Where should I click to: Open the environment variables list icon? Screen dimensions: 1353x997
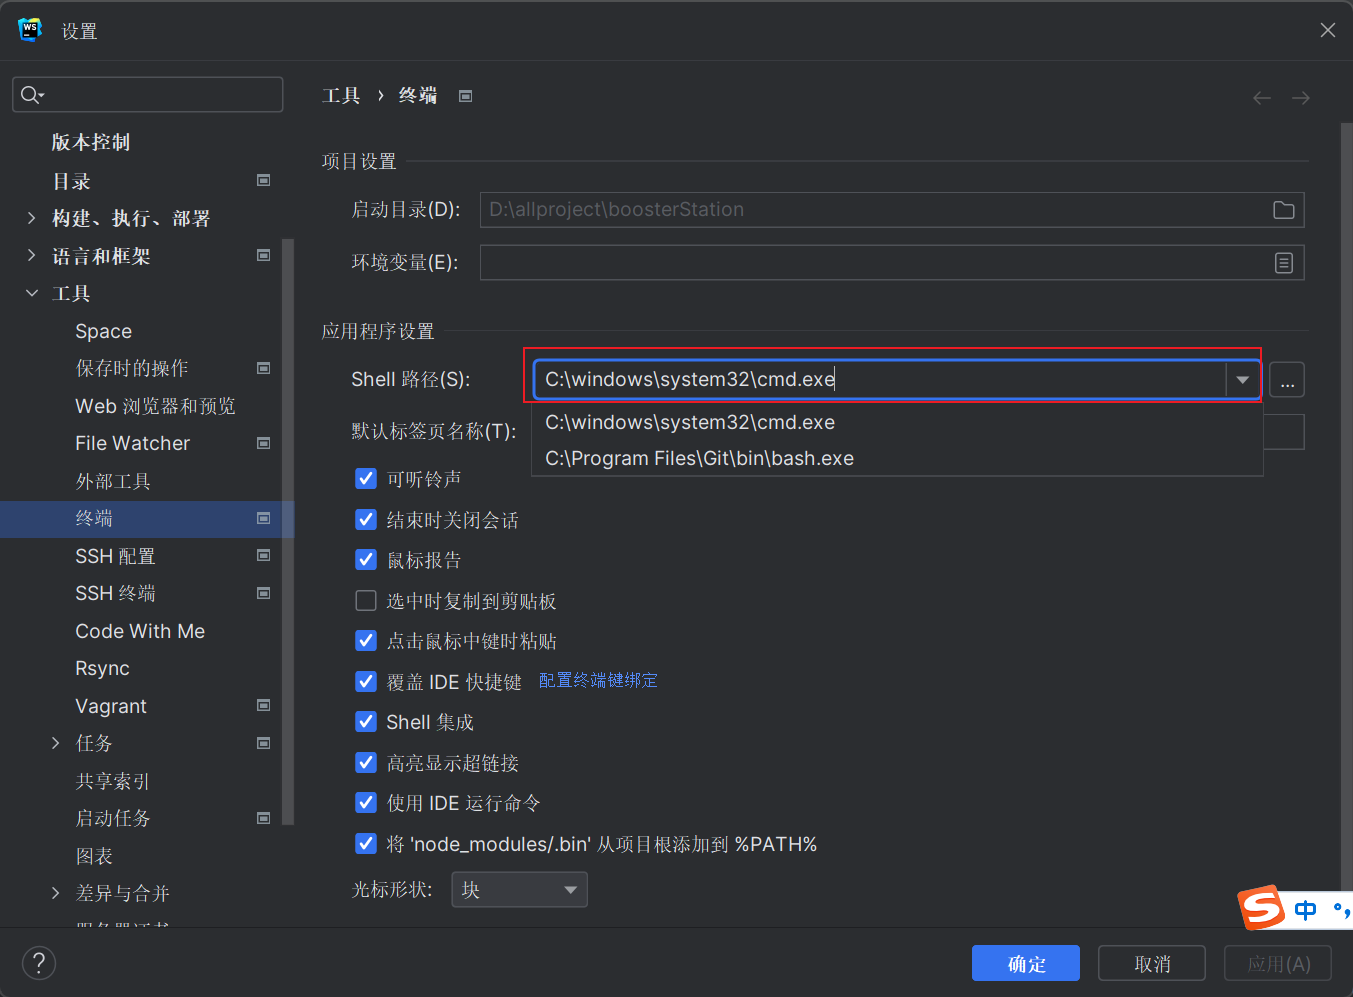coord(1284,262)
